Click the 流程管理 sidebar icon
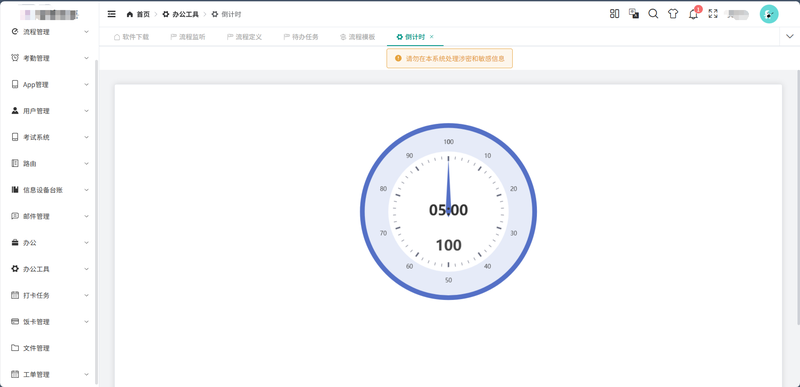 pyautogui.click(x=15, y=32)
